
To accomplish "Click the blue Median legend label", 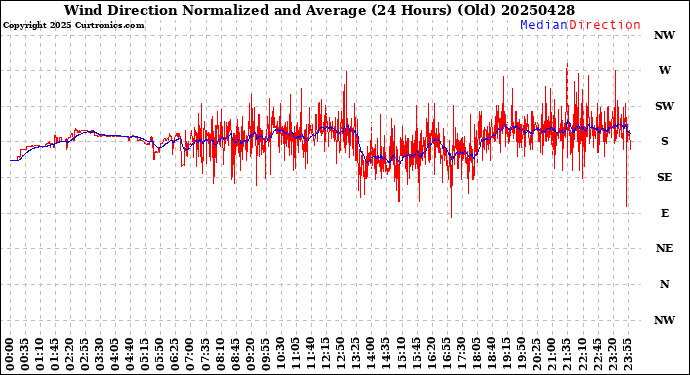I will pos(544,25).
